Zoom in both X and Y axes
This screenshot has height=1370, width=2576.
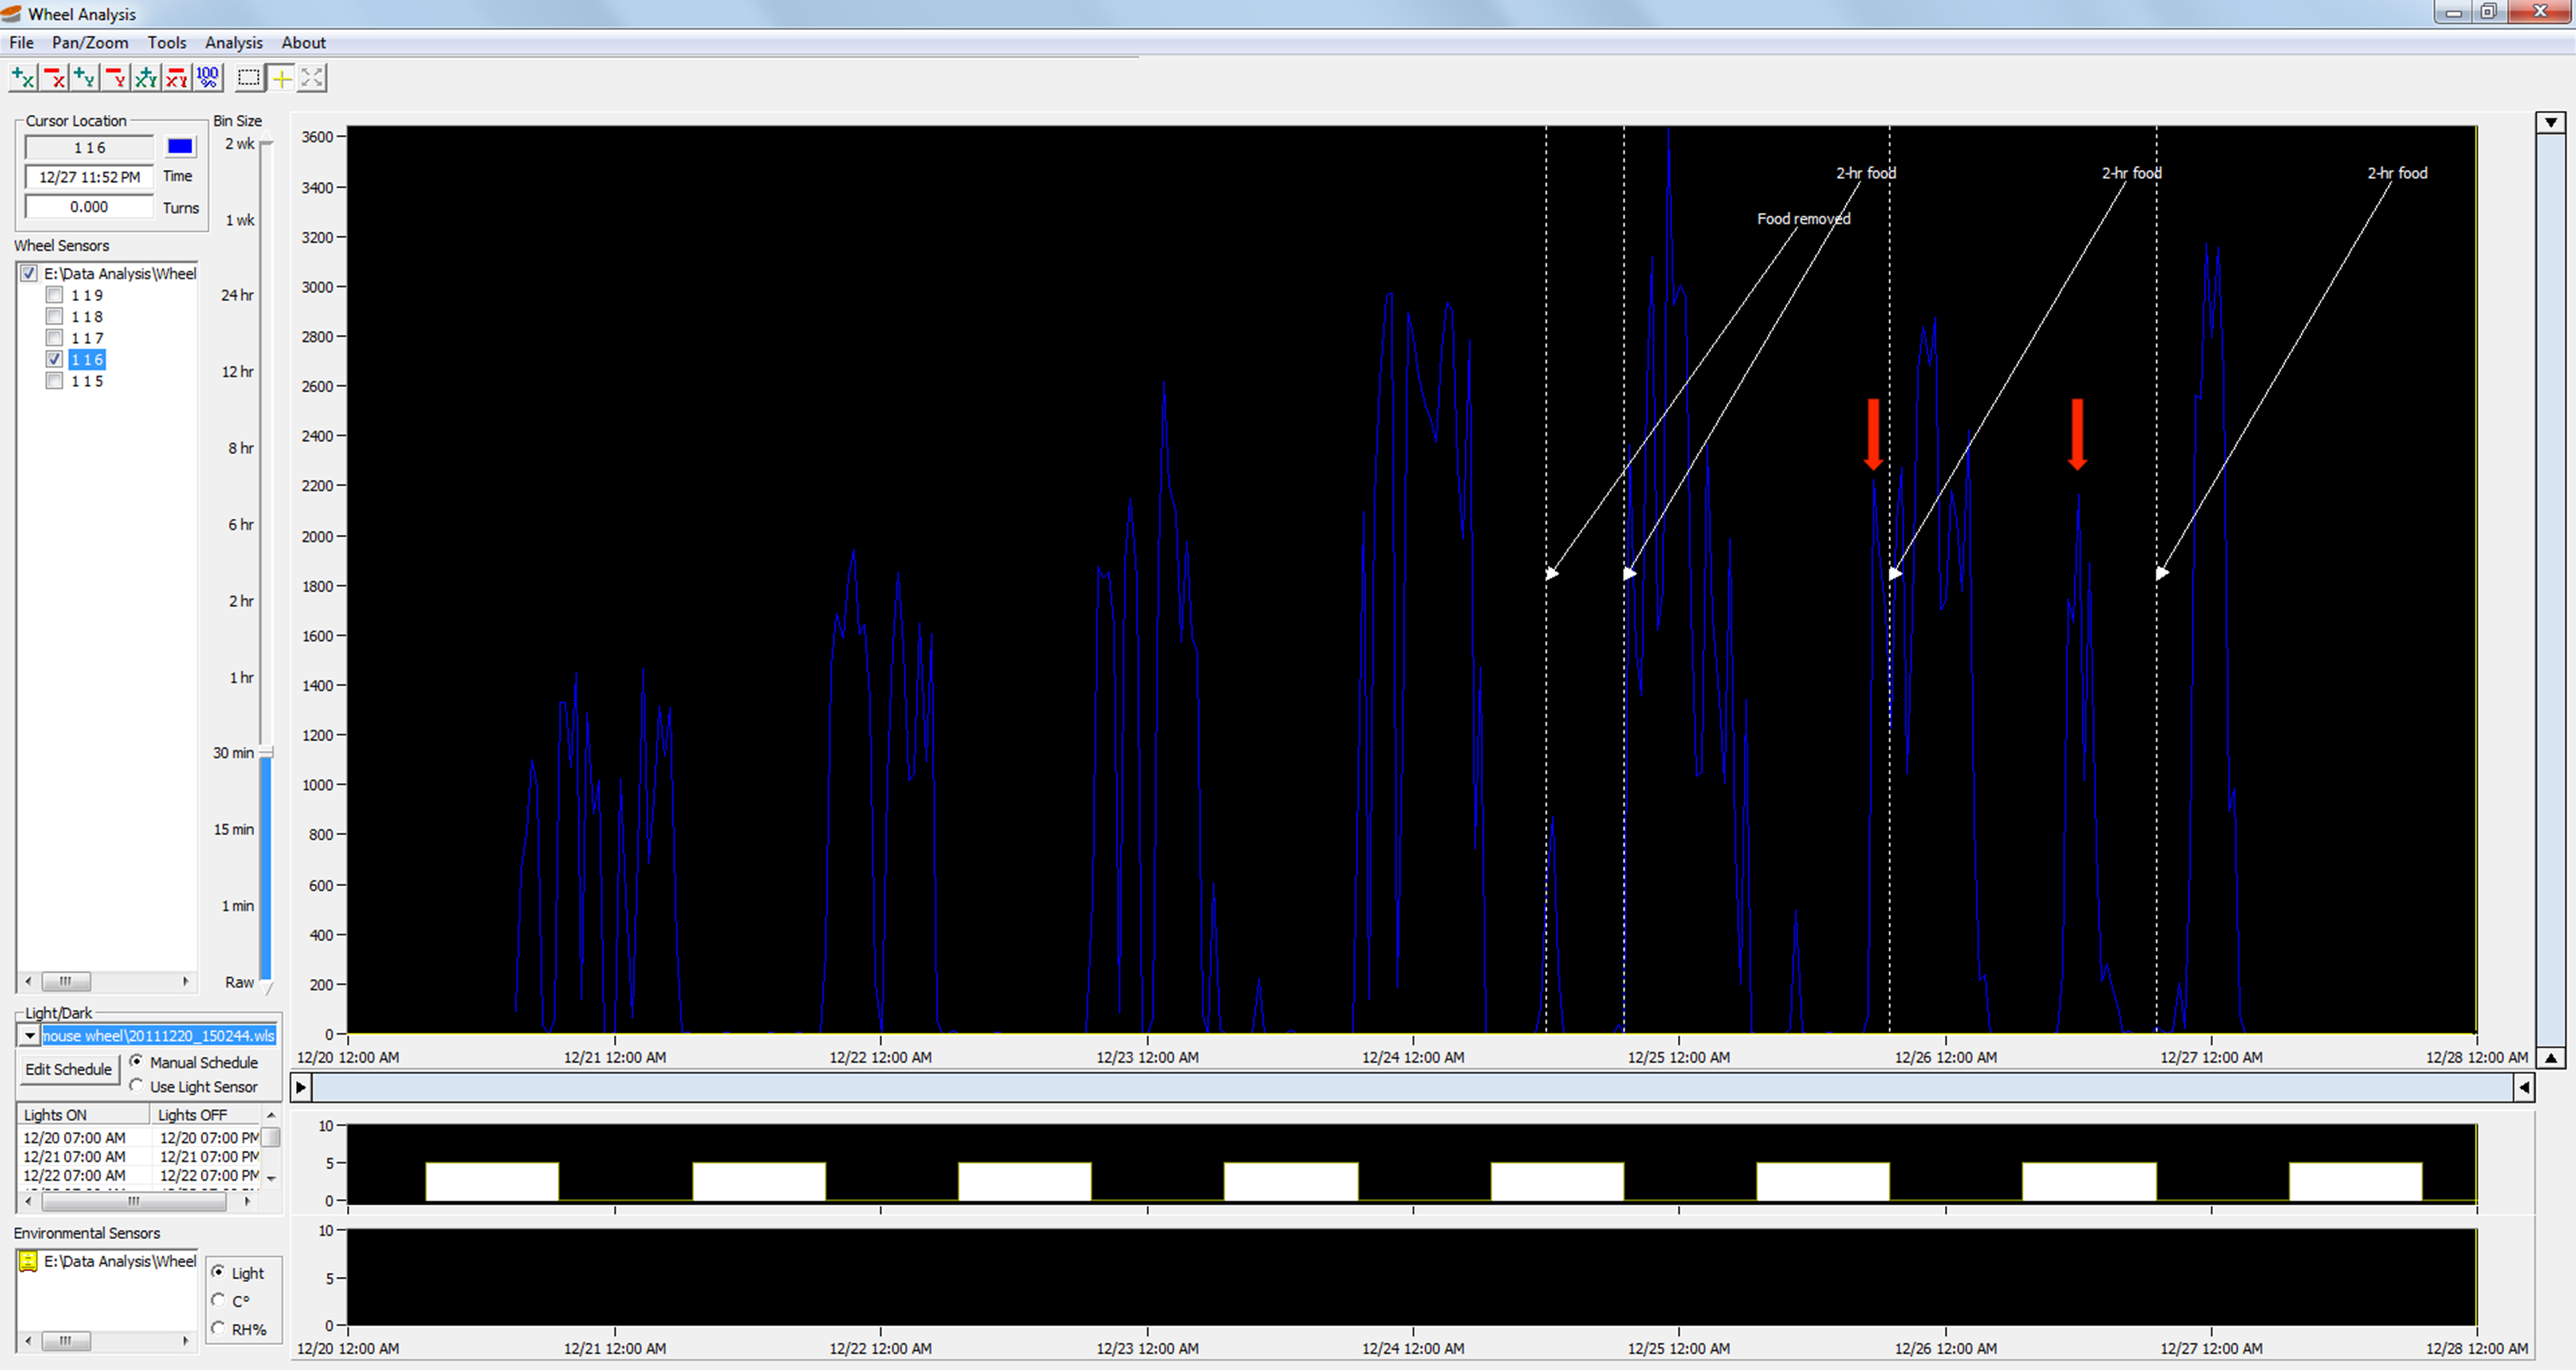[146, 78]
